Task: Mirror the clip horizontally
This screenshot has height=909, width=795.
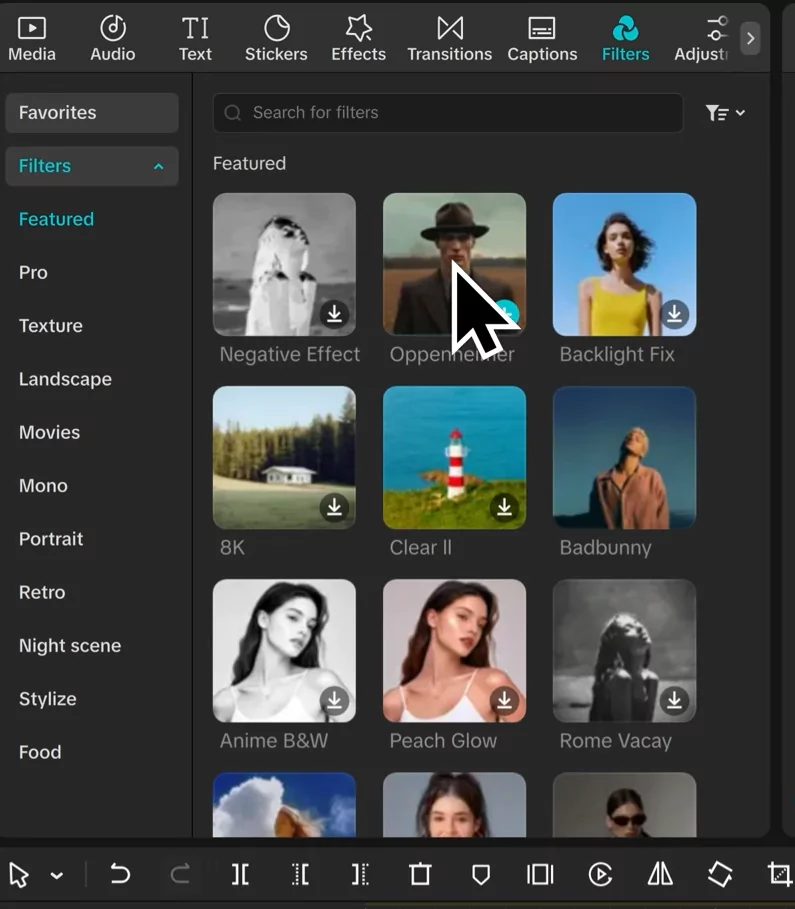Action: coord(660,874)
